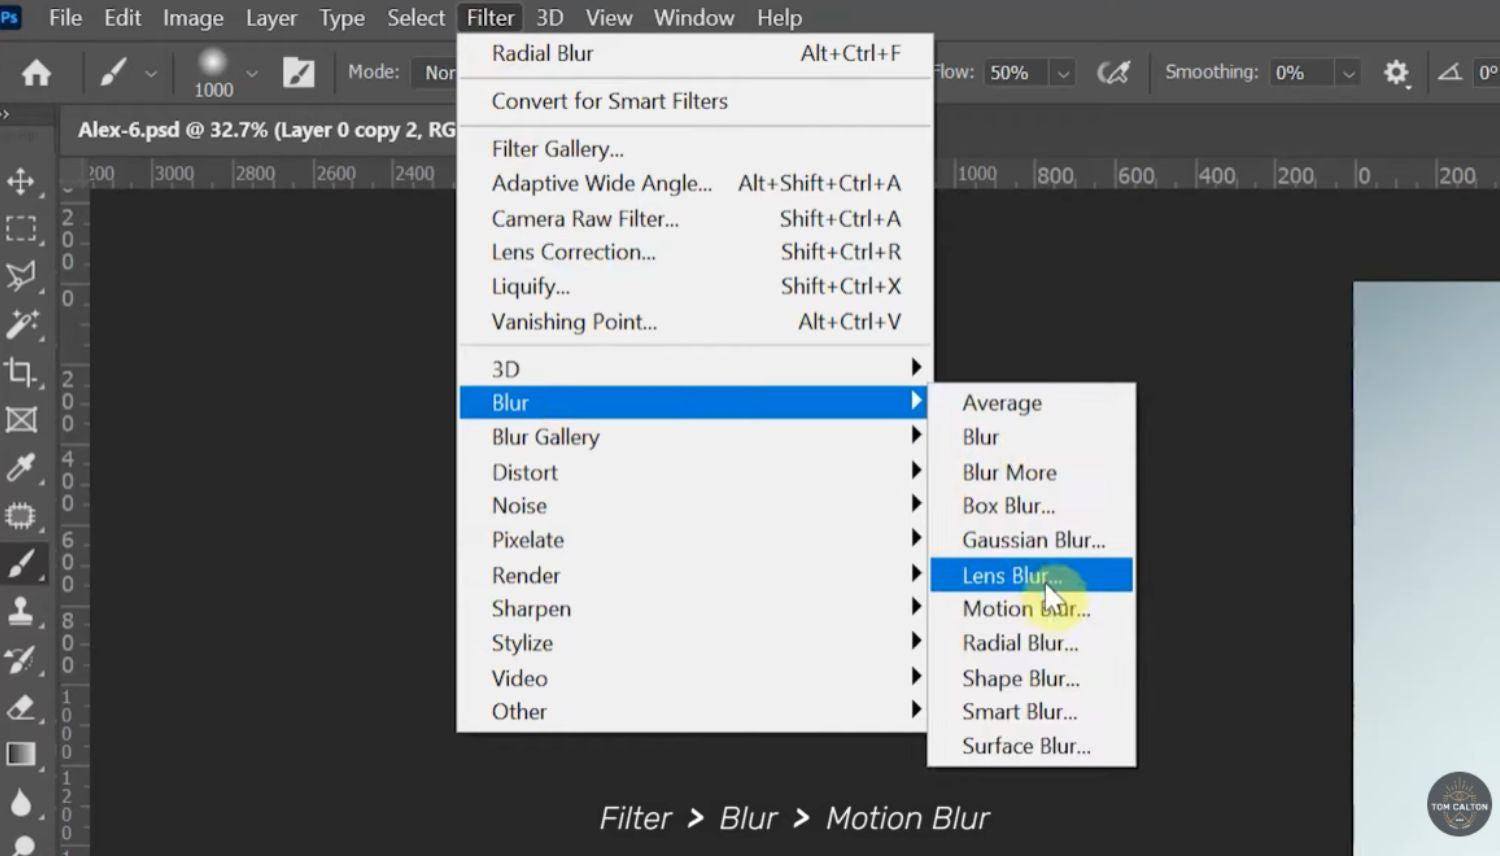This screenshot has width=1500, height=856.
Task: Expand the Blur Gallery submenu
Action: 694,437
